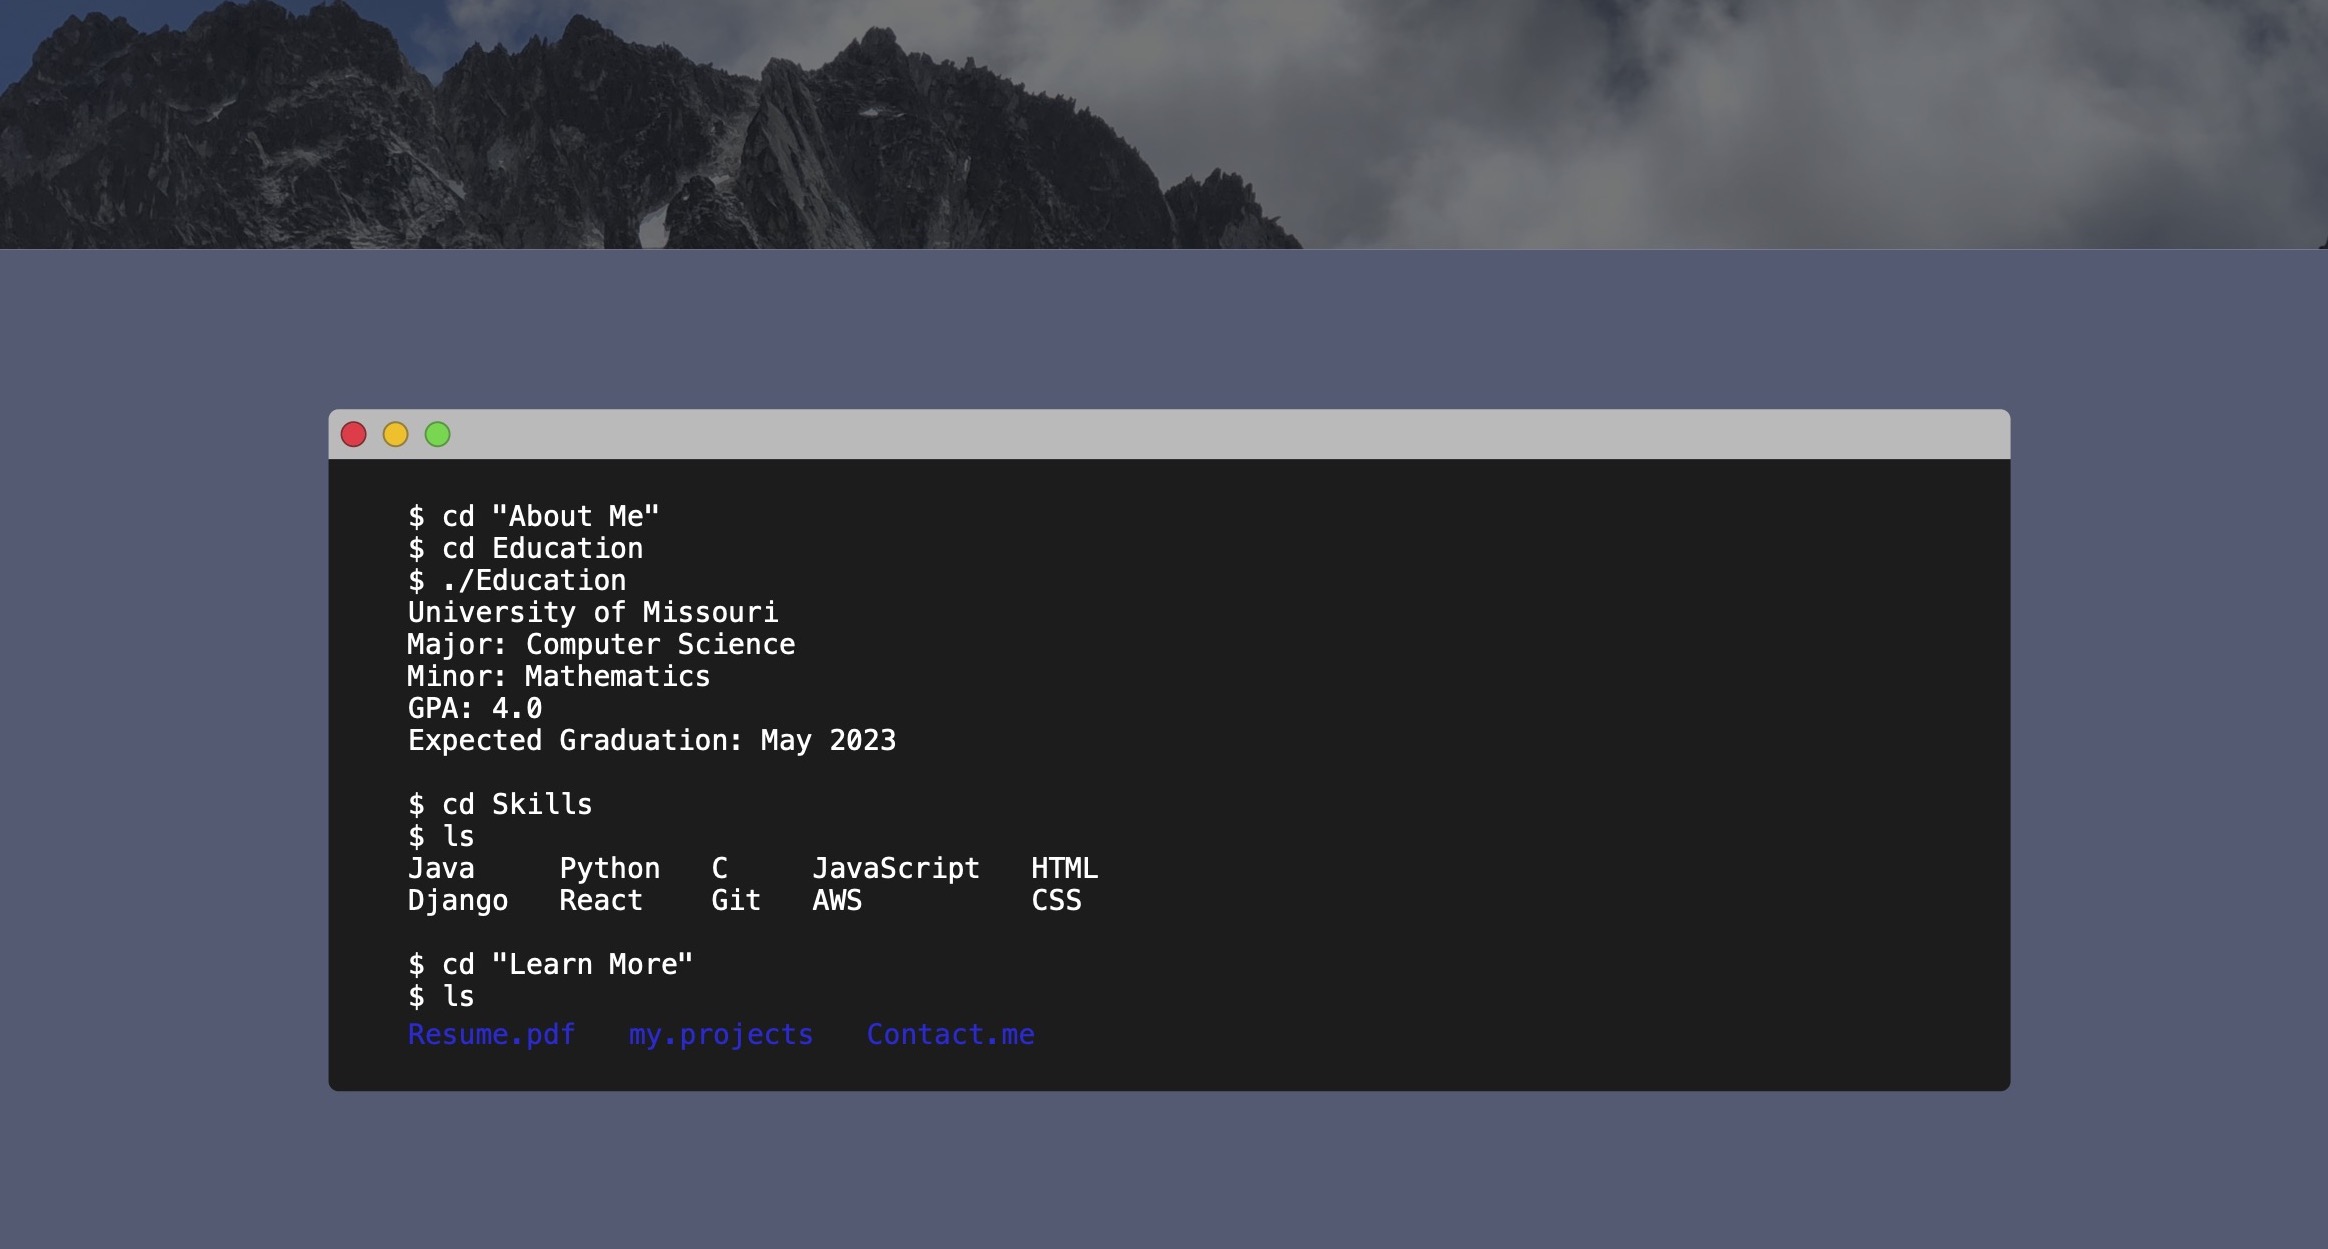Viewport: 2328px width, 1249px height.
Task: Click the Minor: Mathematics line
Action: 558,676
